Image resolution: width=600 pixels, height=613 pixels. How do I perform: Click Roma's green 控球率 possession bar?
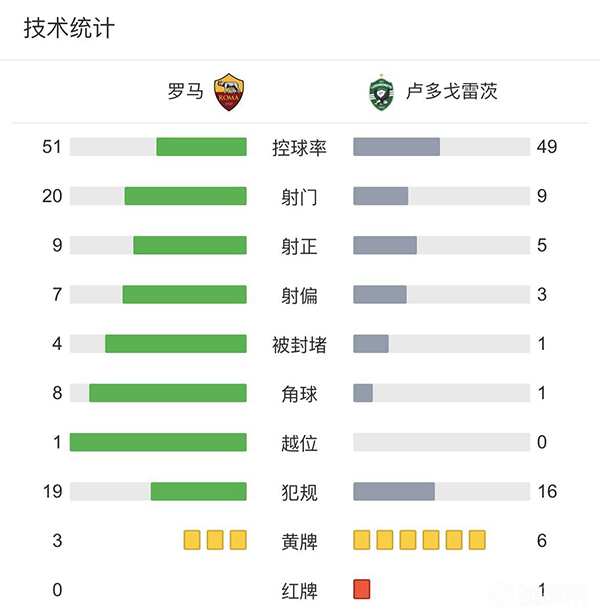pyautogui.click(x=201, y=147)
